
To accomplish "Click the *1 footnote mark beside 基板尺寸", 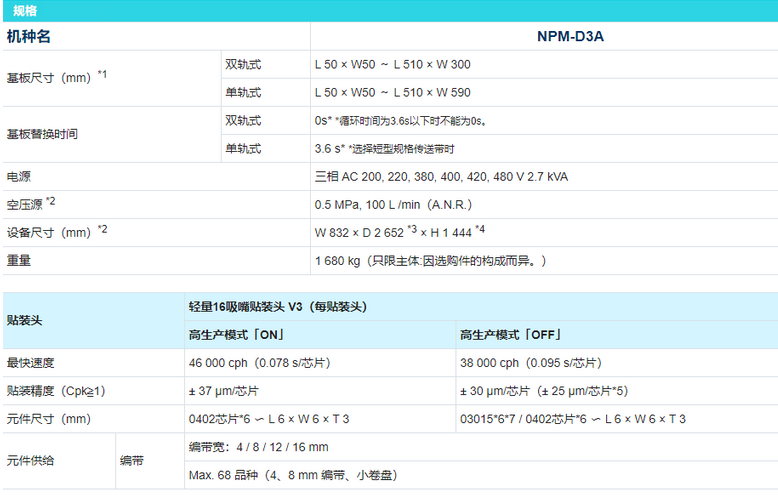I will click(x=103, y=73).
